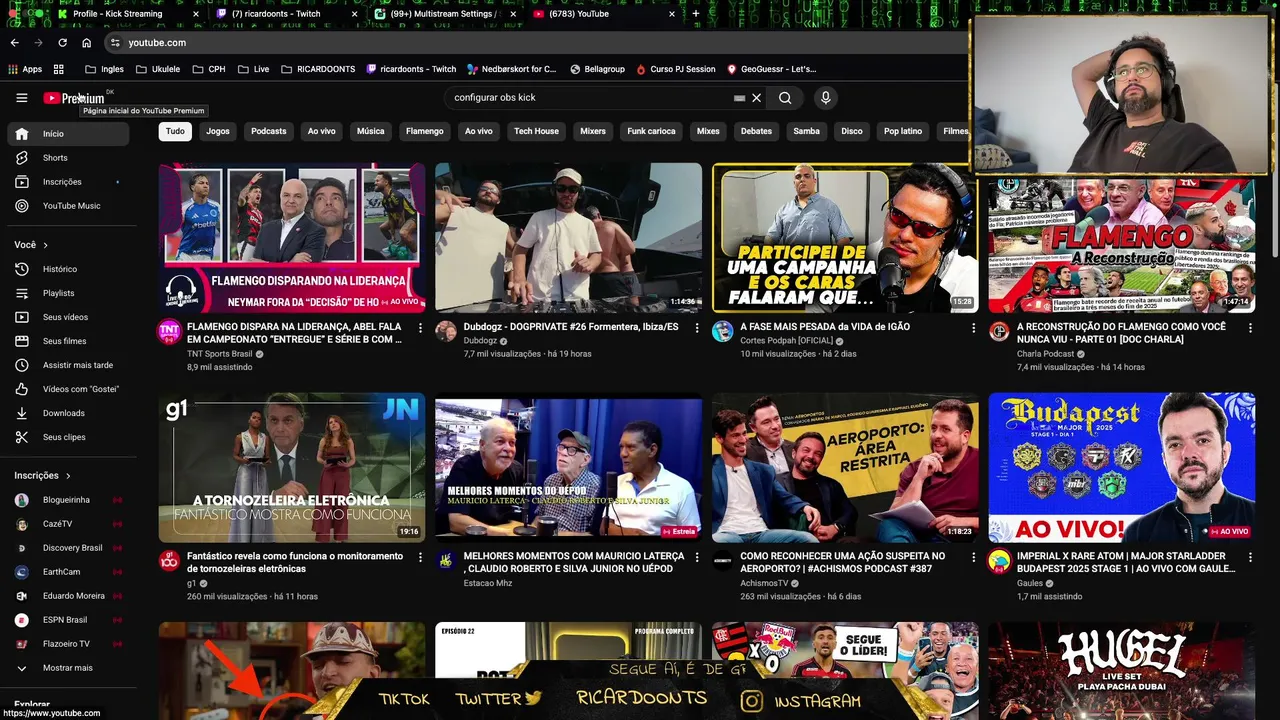Open browser home button
1280x720 pixels.
click(x=87, y=43)
